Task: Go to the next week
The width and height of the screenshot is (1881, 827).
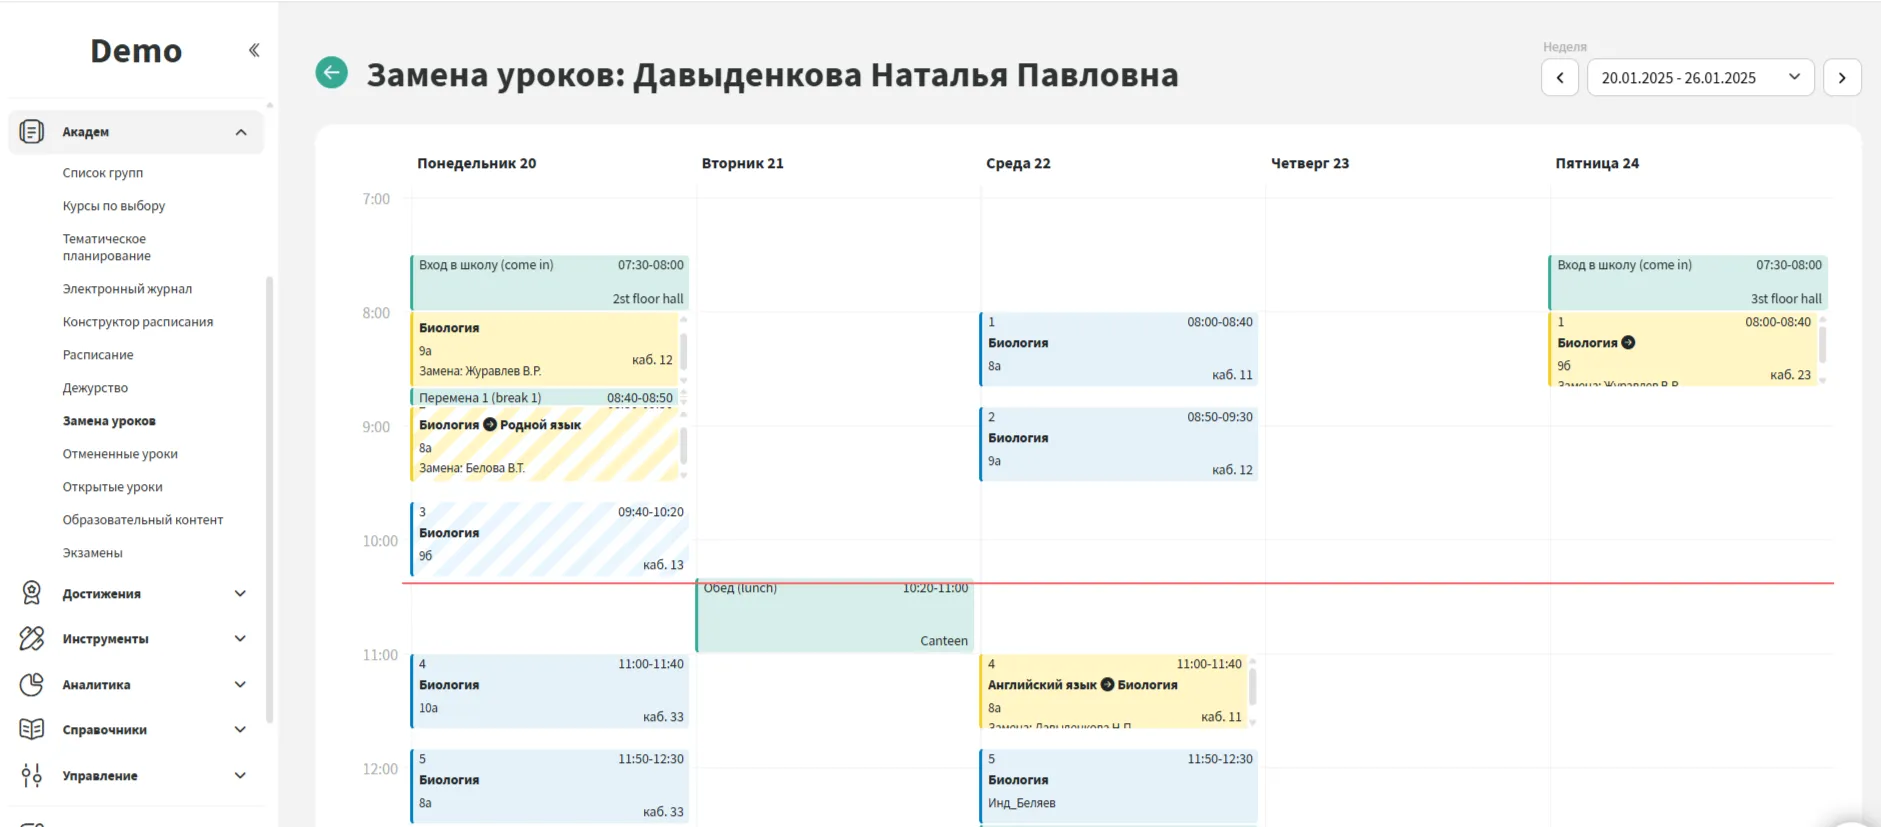Action: [1842, 78]
